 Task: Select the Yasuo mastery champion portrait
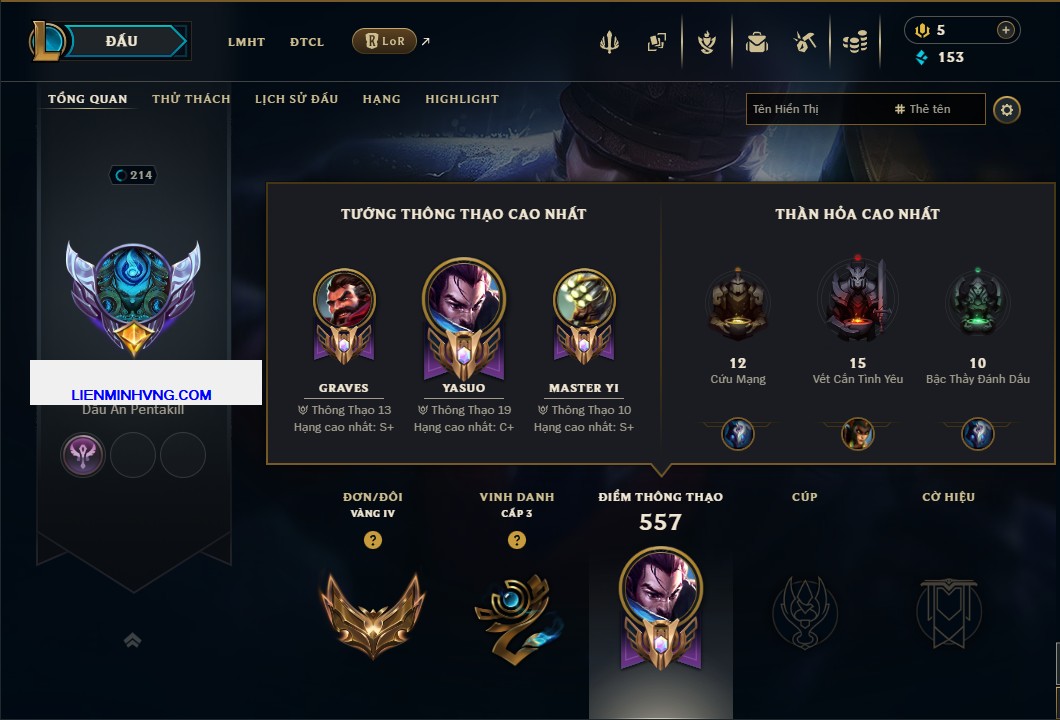click(x=464, y=298)
